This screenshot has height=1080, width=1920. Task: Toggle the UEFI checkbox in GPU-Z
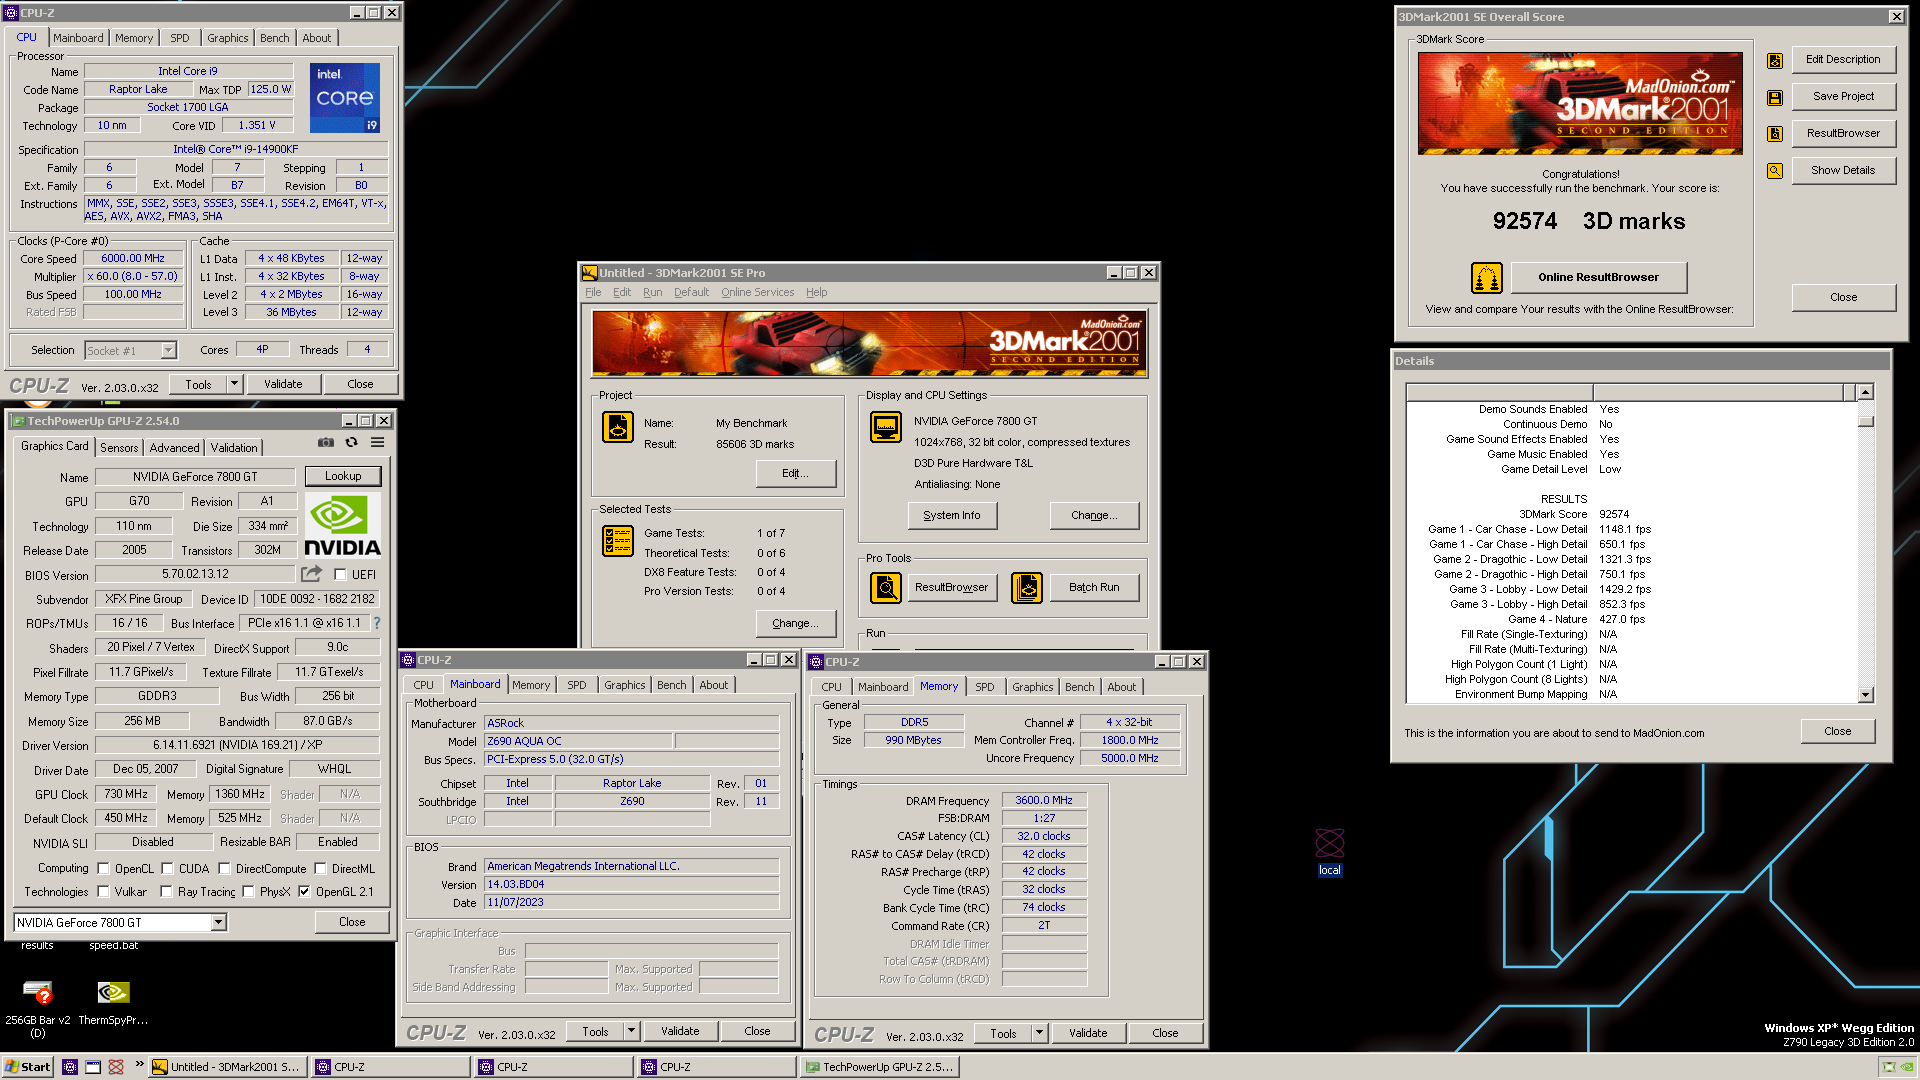pos(340,575)
